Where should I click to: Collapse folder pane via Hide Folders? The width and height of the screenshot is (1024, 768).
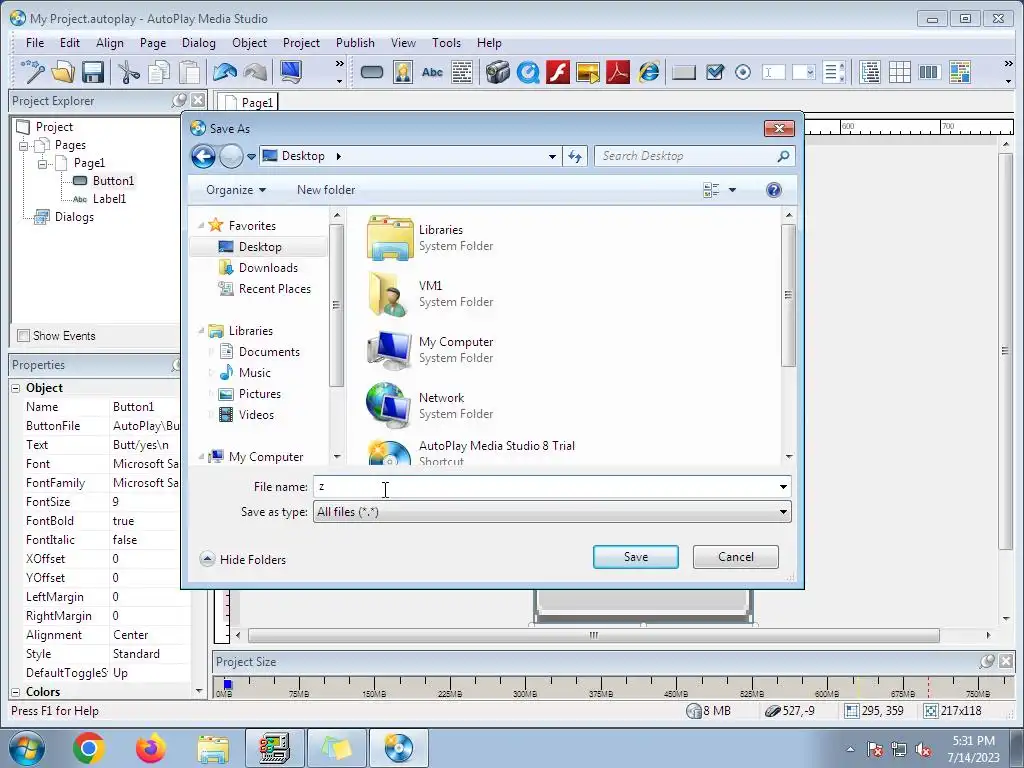[x=243, y=559]
